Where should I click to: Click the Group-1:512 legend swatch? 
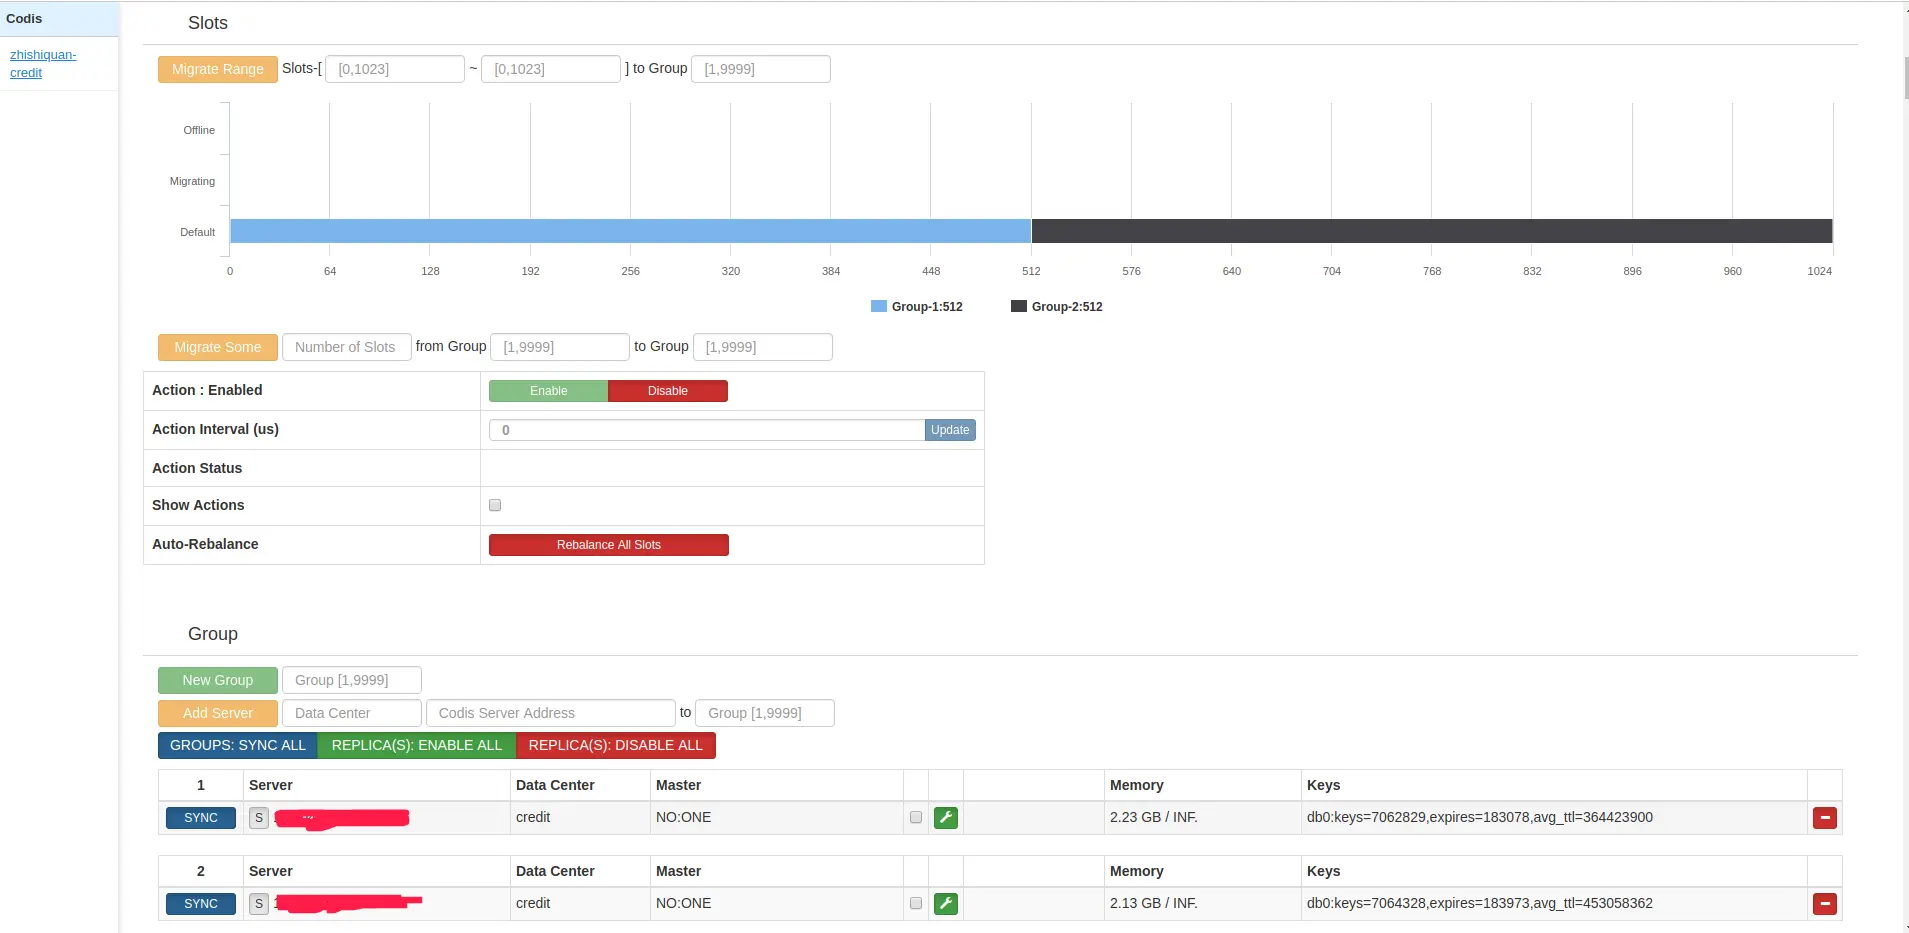click(879, 306)
